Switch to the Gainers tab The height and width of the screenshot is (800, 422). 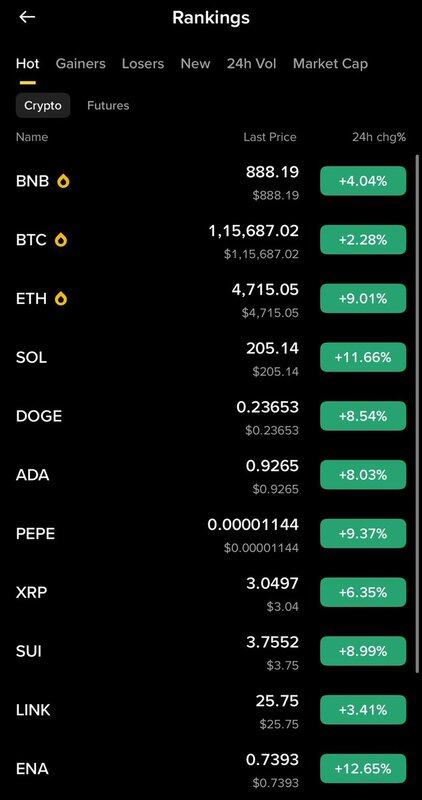pos(81,64)
